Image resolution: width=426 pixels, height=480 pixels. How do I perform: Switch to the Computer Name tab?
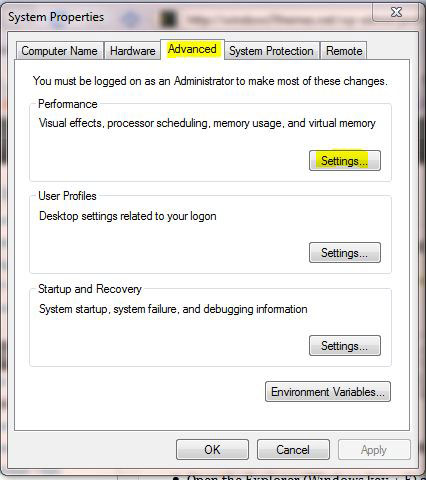(60, 51)
